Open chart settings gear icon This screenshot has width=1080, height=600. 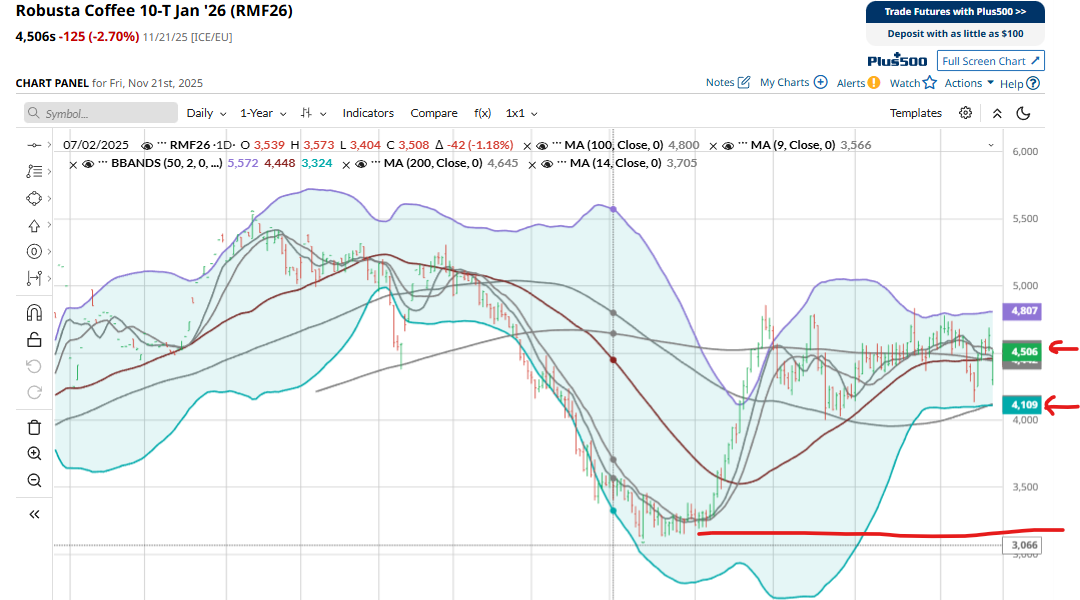coord(965,113)
